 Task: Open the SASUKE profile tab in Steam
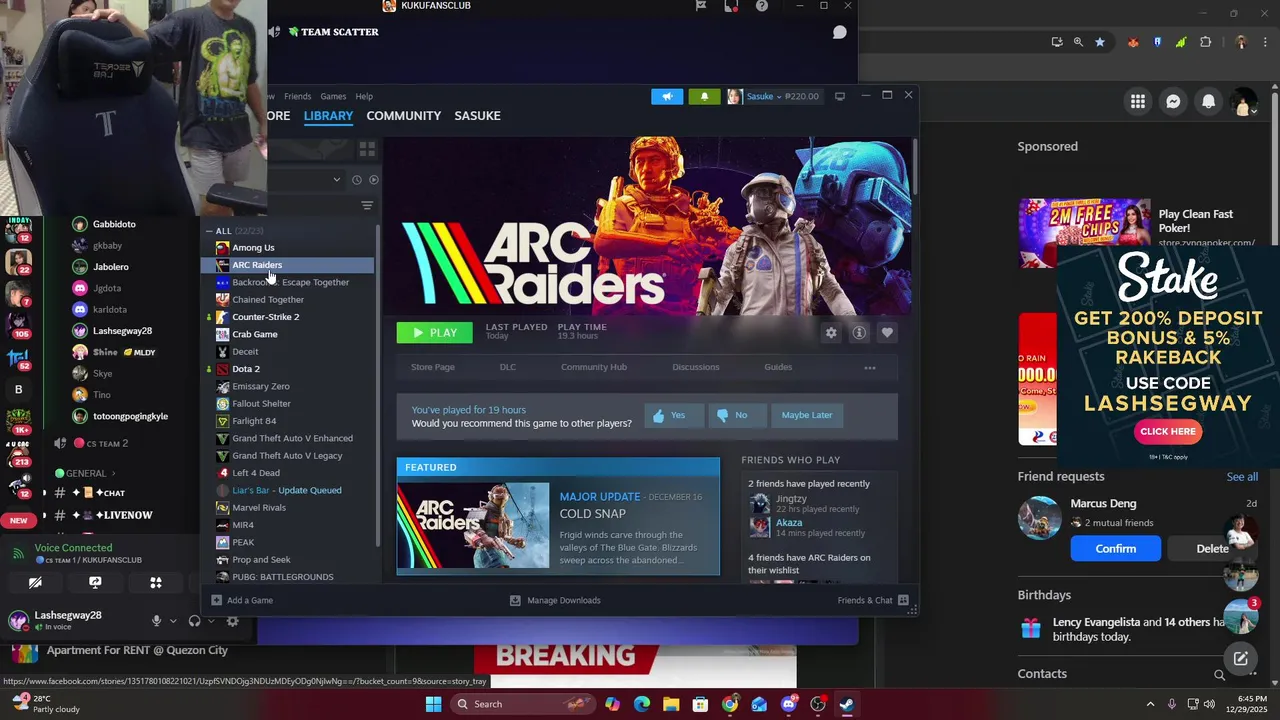[x=477, y=116]
